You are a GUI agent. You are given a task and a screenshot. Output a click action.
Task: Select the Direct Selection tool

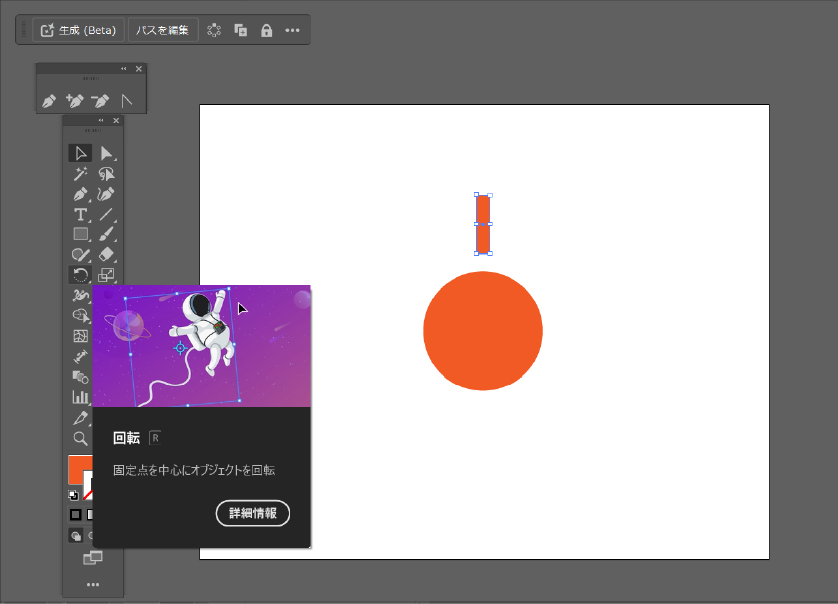106,153
